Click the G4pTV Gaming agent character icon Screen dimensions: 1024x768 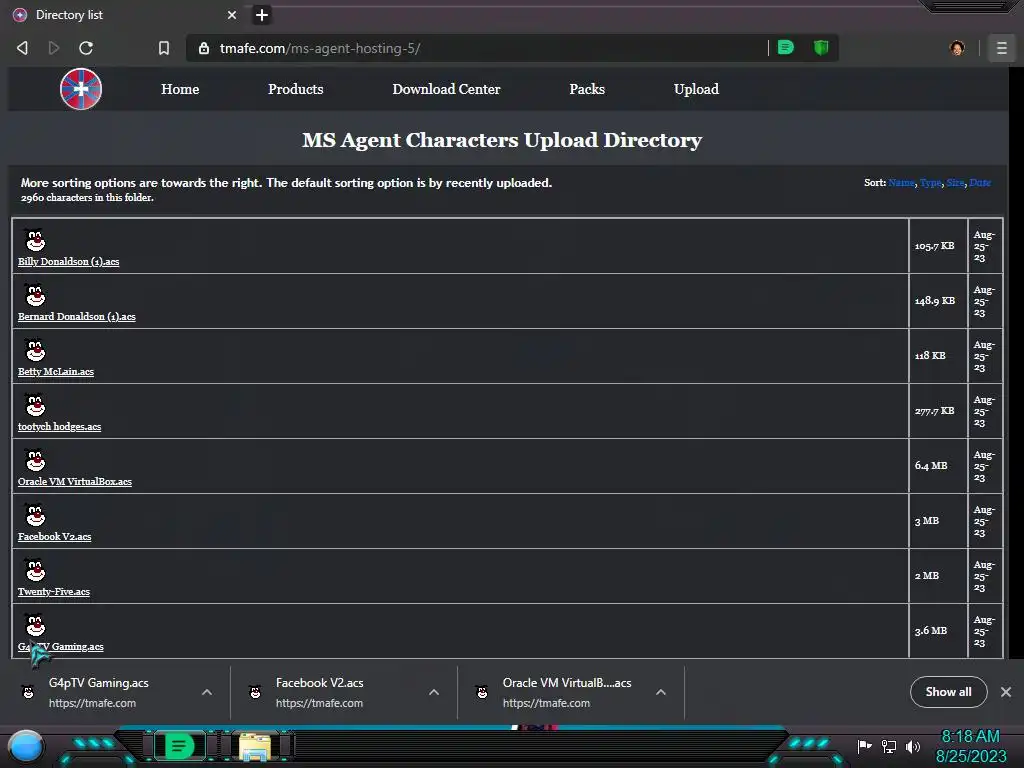point(35,624)
